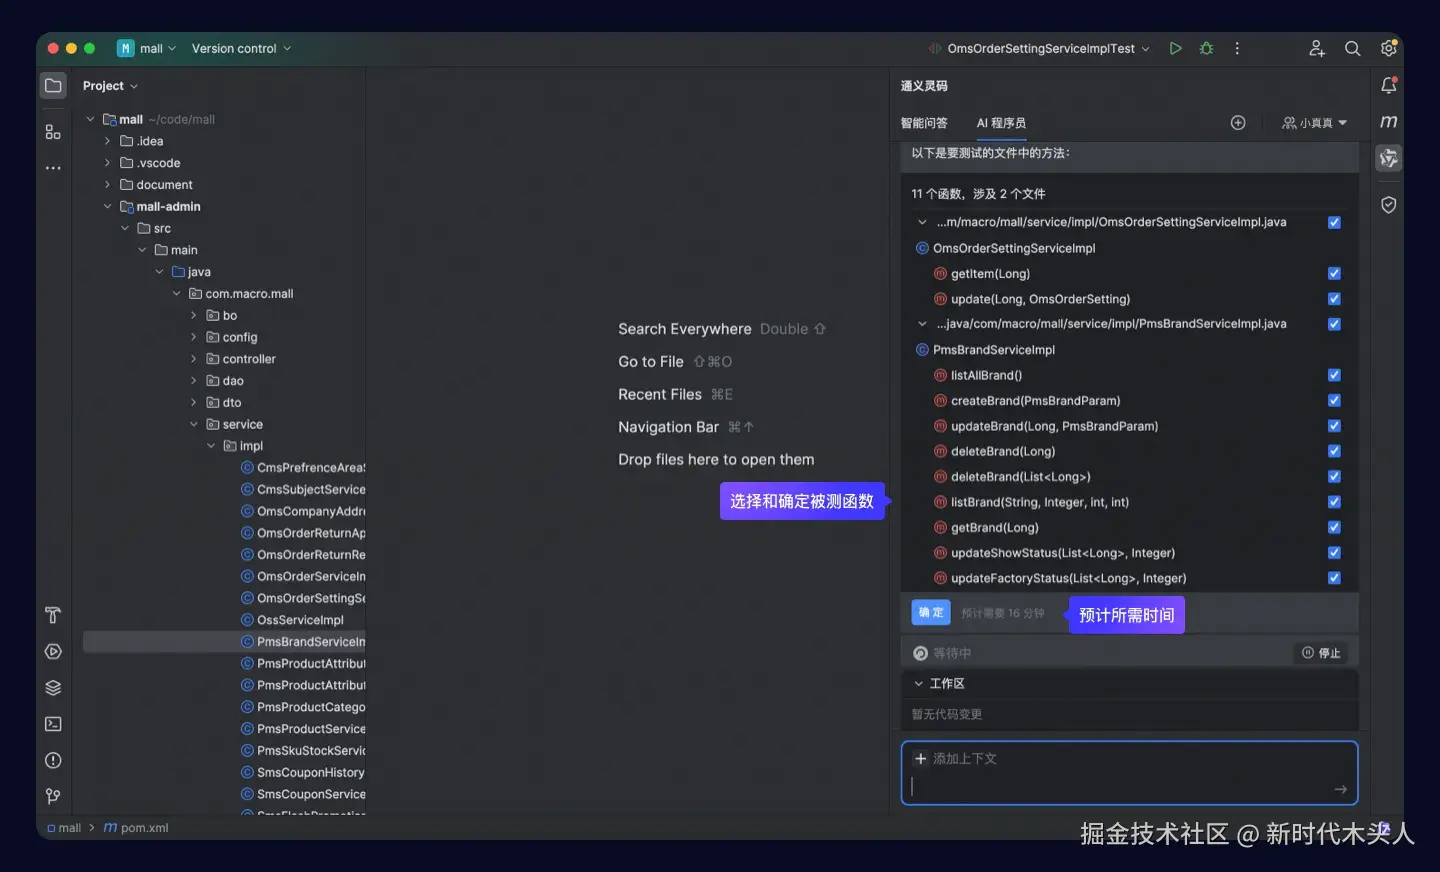Show more tool windows ellipsis icon
This screenshot has height=872, width=1440.
click(53, 168)
